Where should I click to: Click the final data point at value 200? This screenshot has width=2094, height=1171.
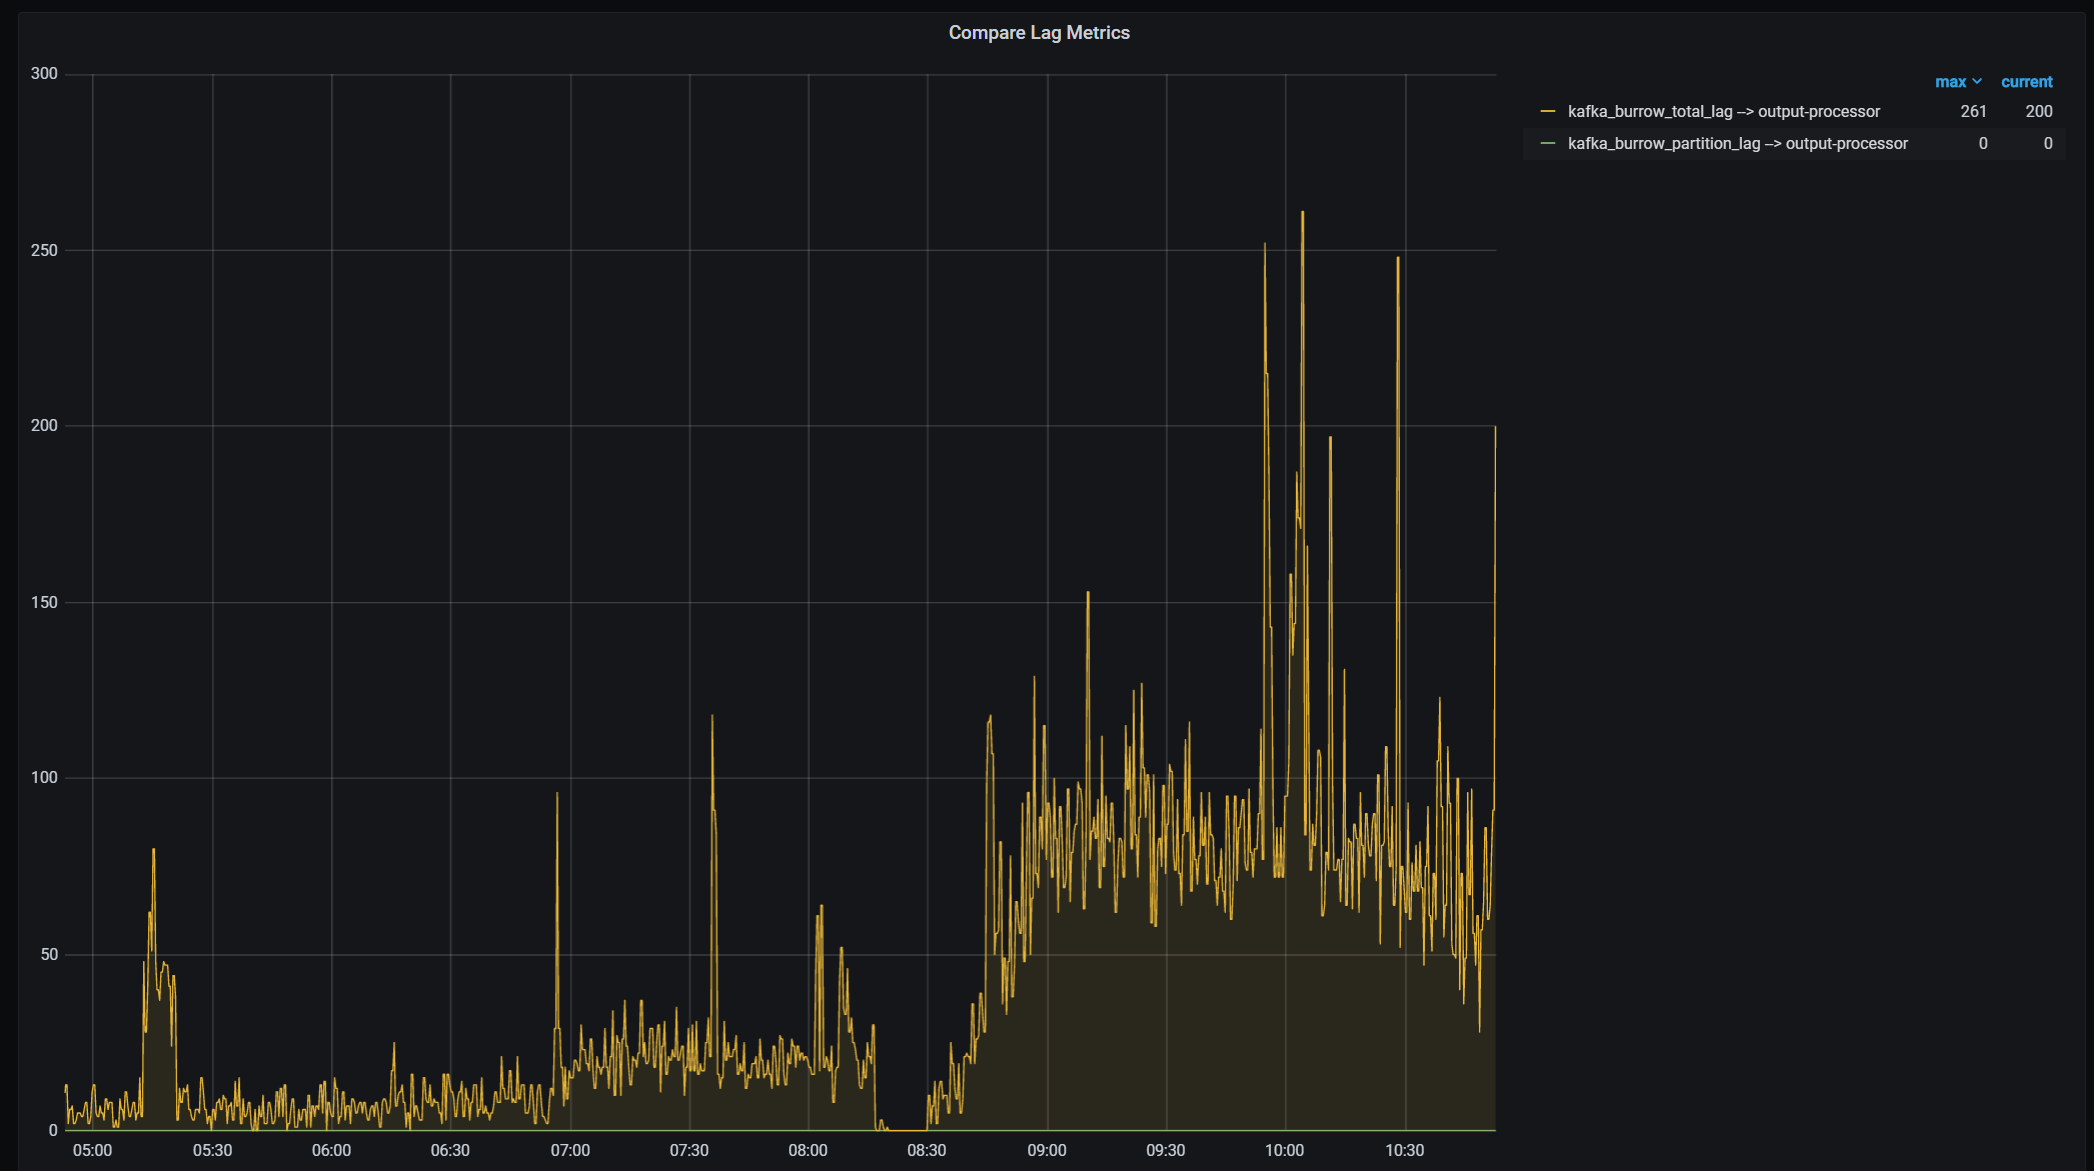click(1495, 427)
